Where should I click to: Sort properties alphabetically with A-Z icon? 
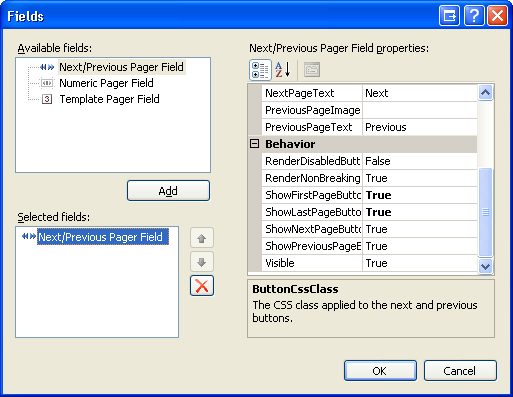282,70
